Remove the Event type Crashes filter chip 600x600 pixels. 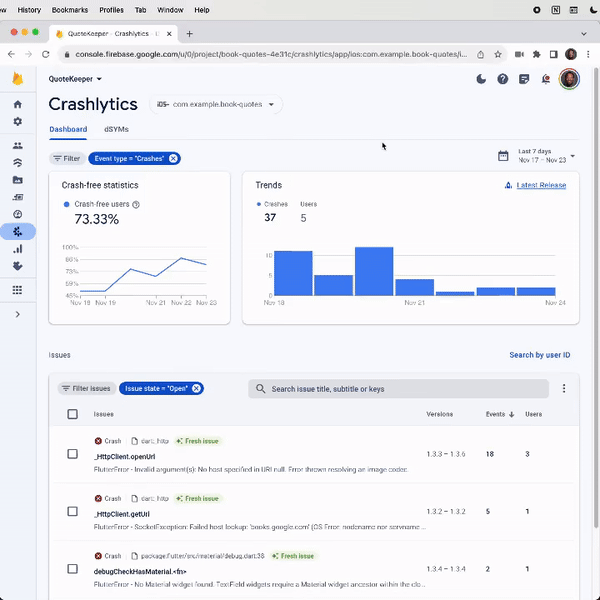[x=173, y=158]
